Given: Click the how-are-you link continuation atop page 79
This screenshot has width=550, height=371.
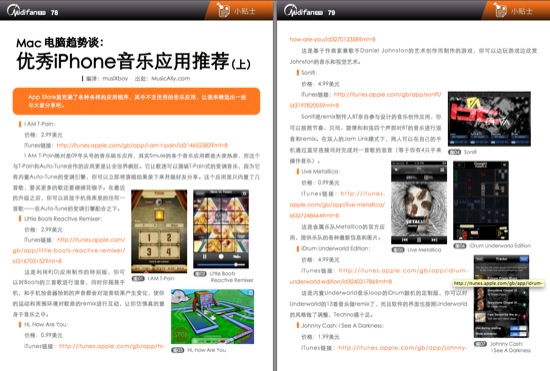Looking at the screenshot, I should 332,39.
